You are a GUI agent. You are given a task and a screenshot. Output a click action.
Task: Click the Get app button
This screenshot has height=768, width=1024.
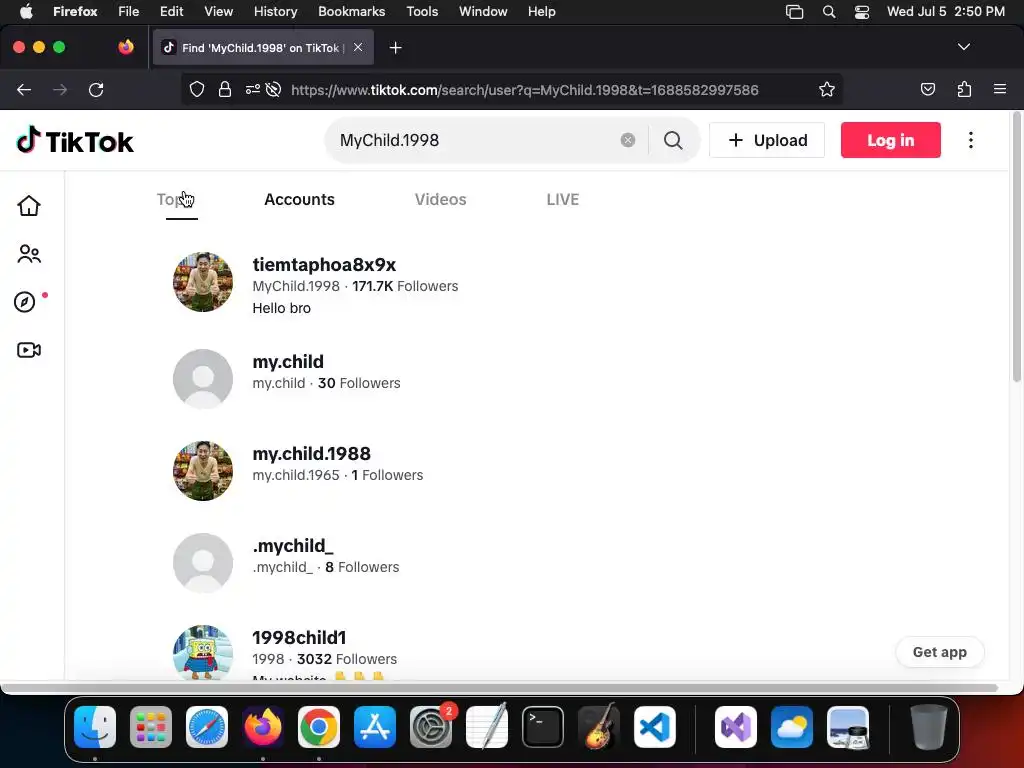[940, 652]
